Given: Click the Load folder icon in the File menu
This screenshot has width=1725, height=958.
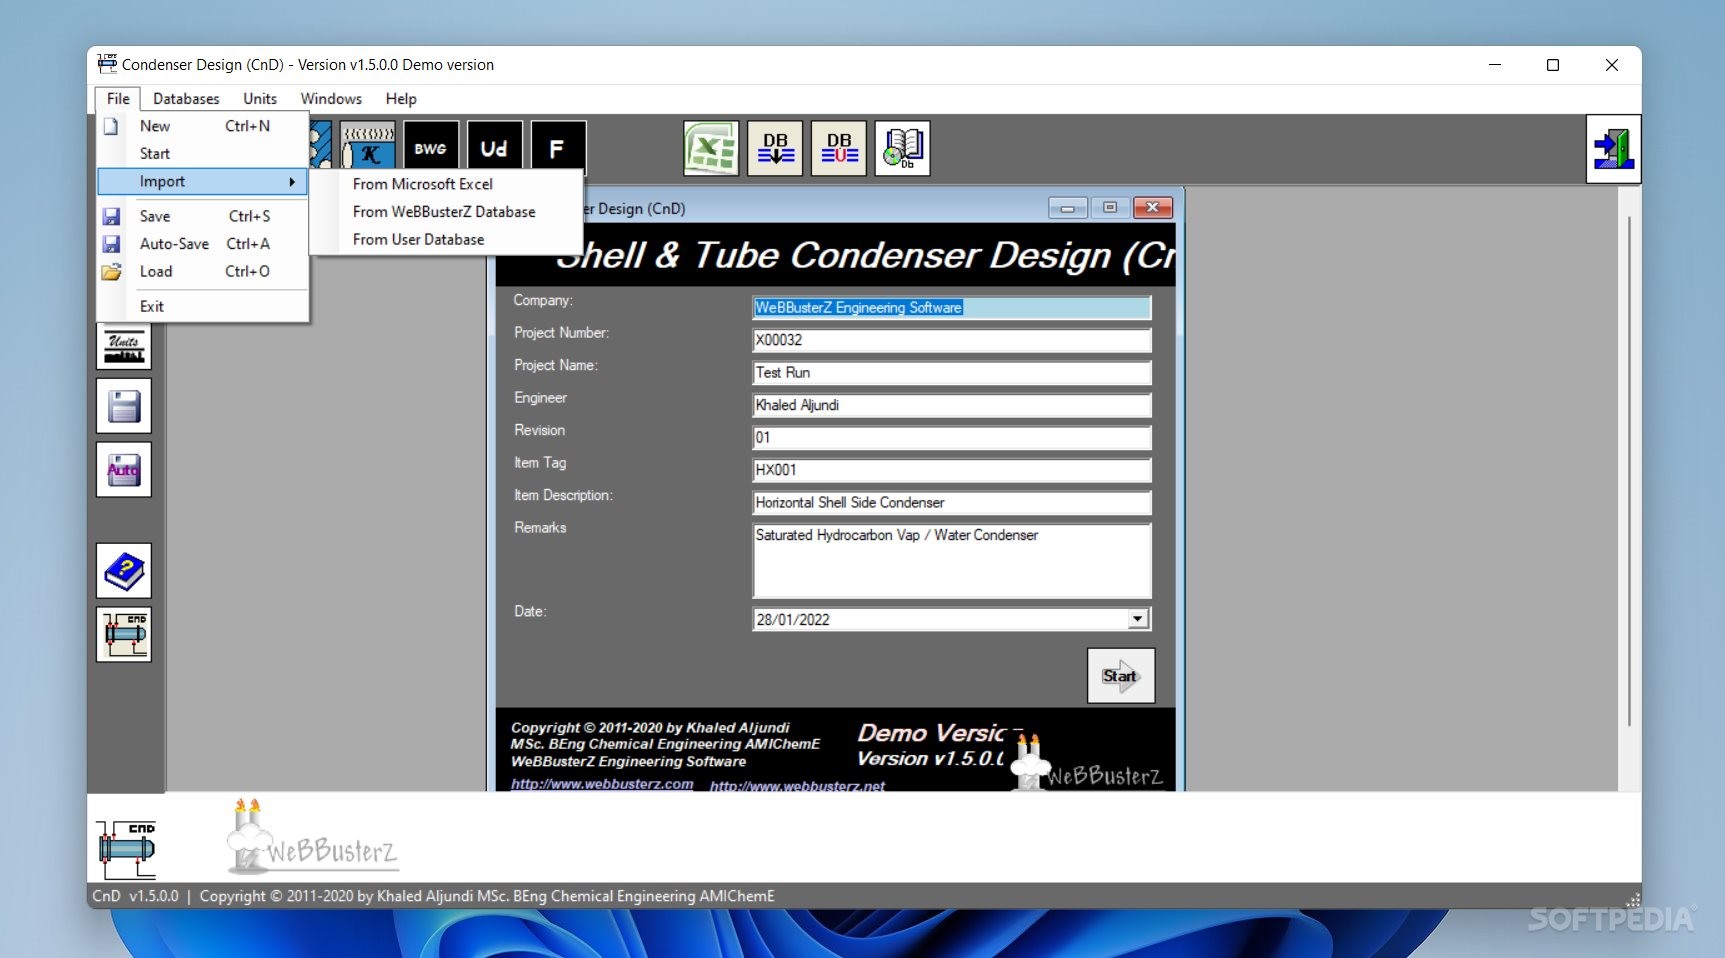Looking at the screenshot, I should click(x=111, y=271).
